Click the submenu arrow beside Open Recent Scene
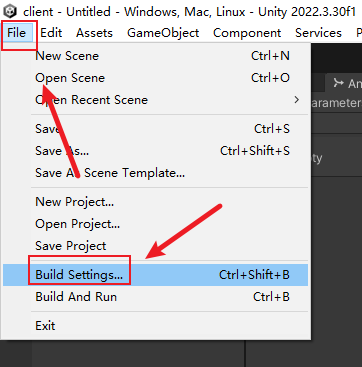362x367 pixels. 296,100
